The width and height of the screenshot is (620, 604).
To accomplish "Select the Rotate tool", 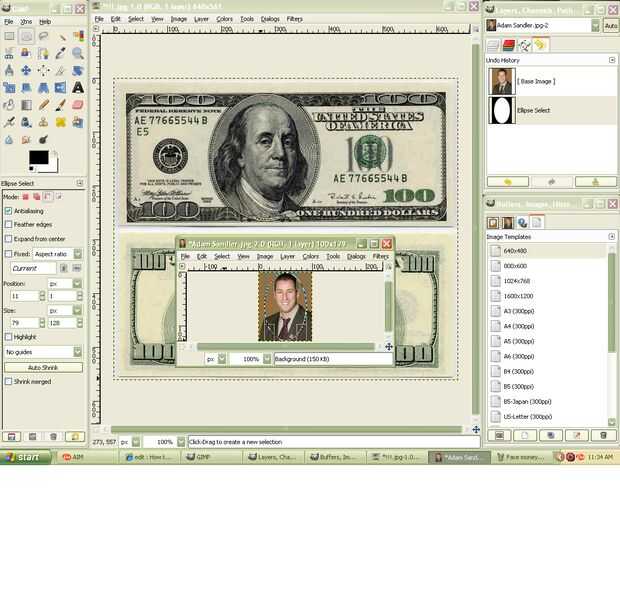I will 78,71.
